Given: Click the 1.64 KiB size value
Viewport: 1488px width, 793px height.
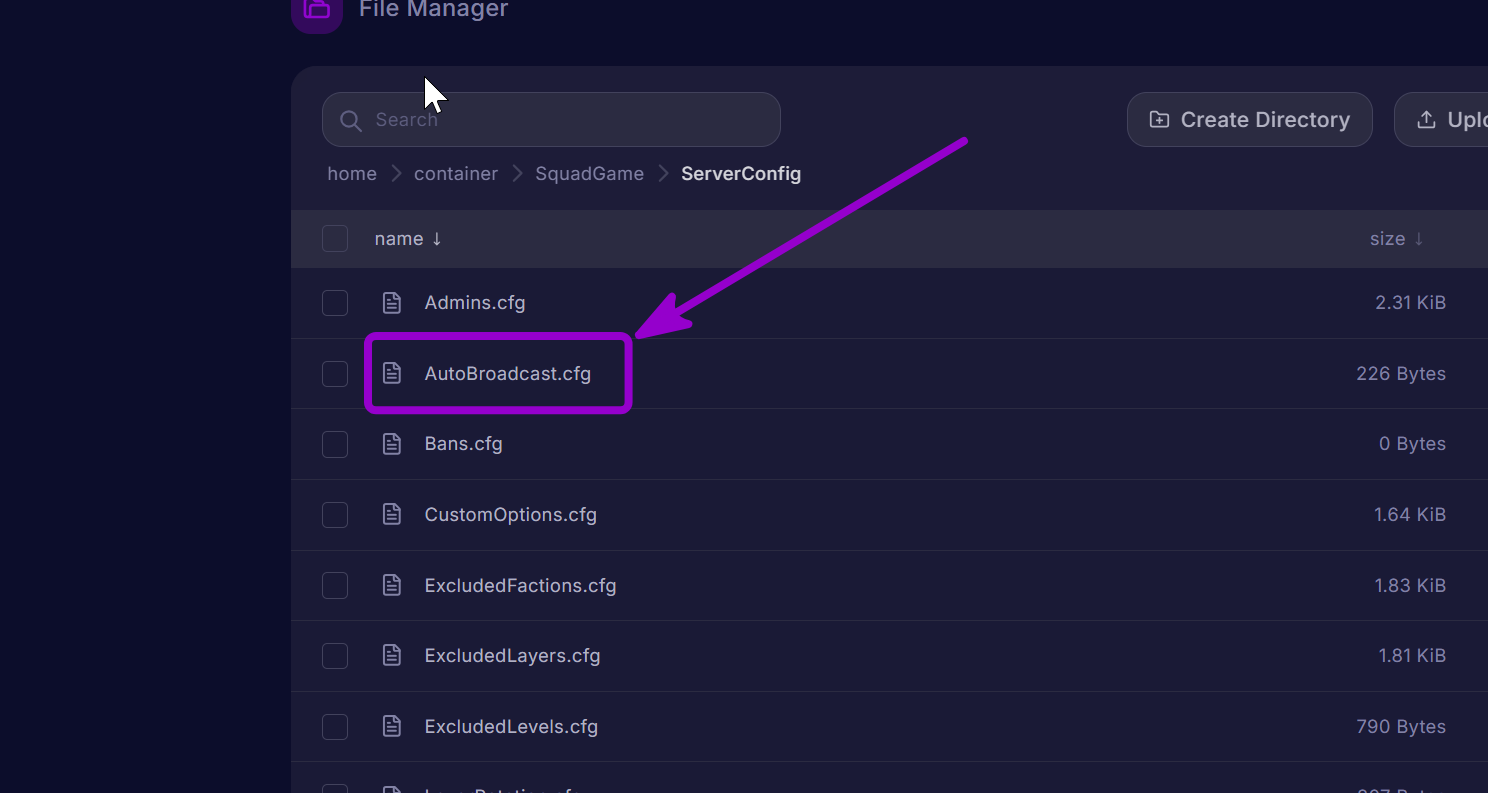Looking at the screenshot, I should 1410,515.
